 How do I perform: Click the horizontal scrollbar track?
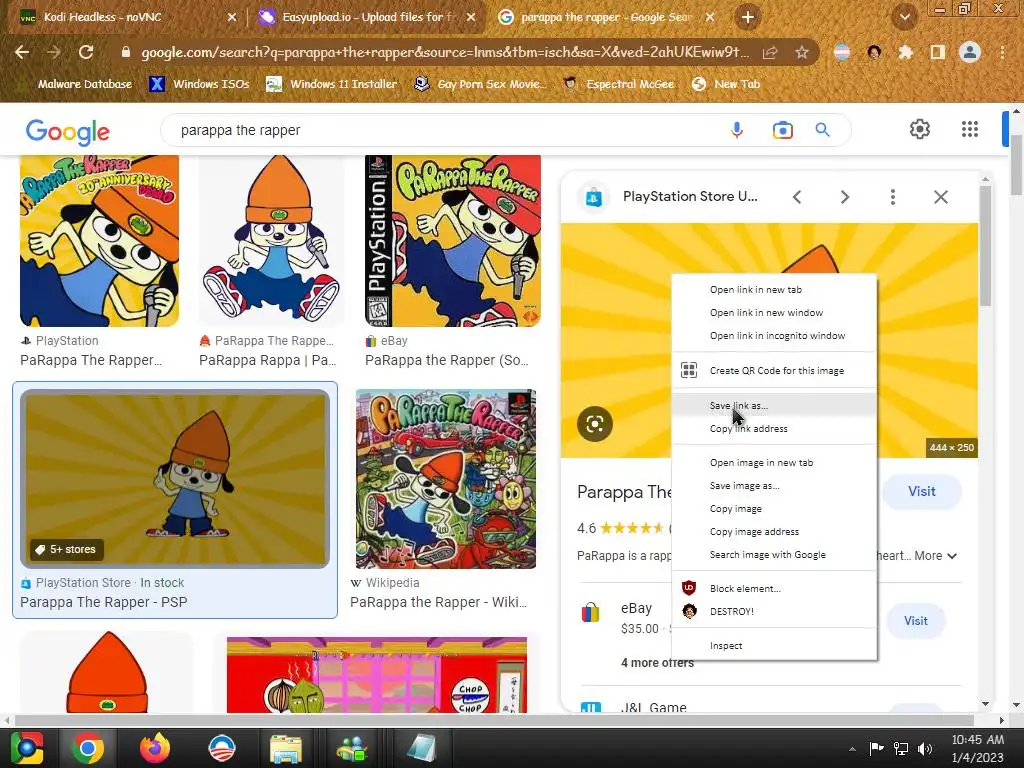pyautogui.click(x=495, y=720)
